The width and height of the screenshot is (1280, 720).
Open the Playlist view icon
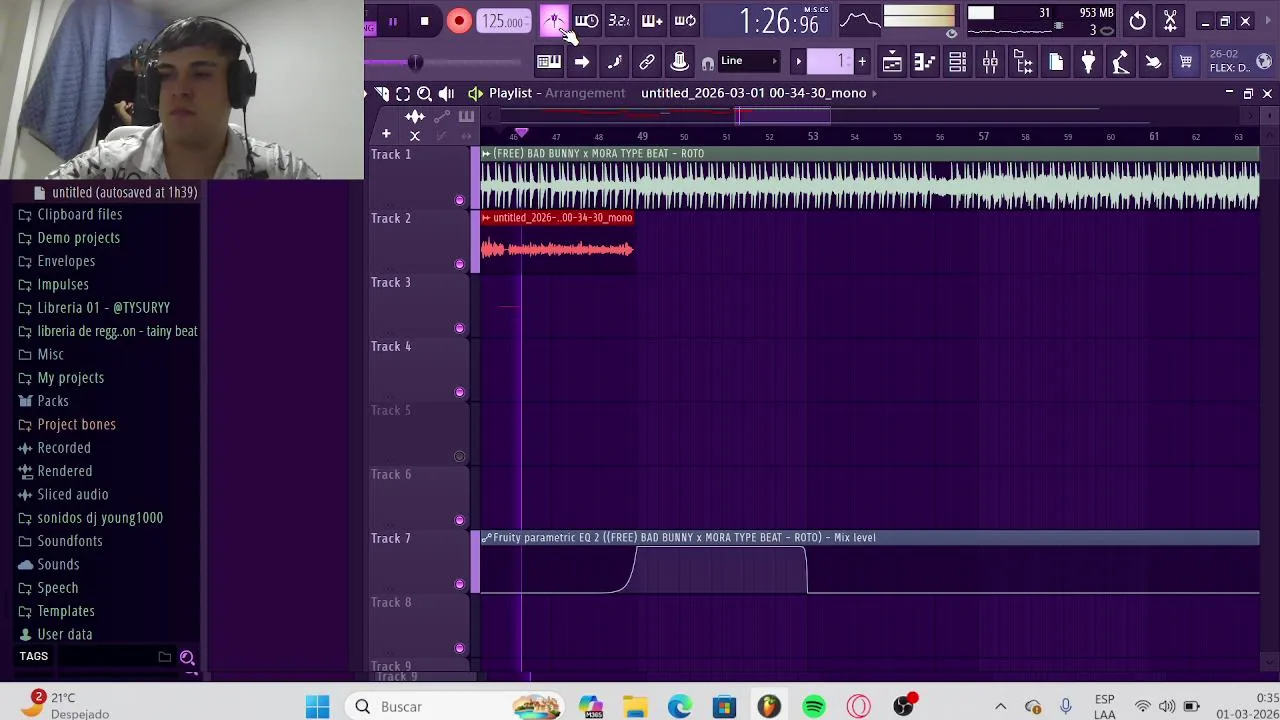892,62
